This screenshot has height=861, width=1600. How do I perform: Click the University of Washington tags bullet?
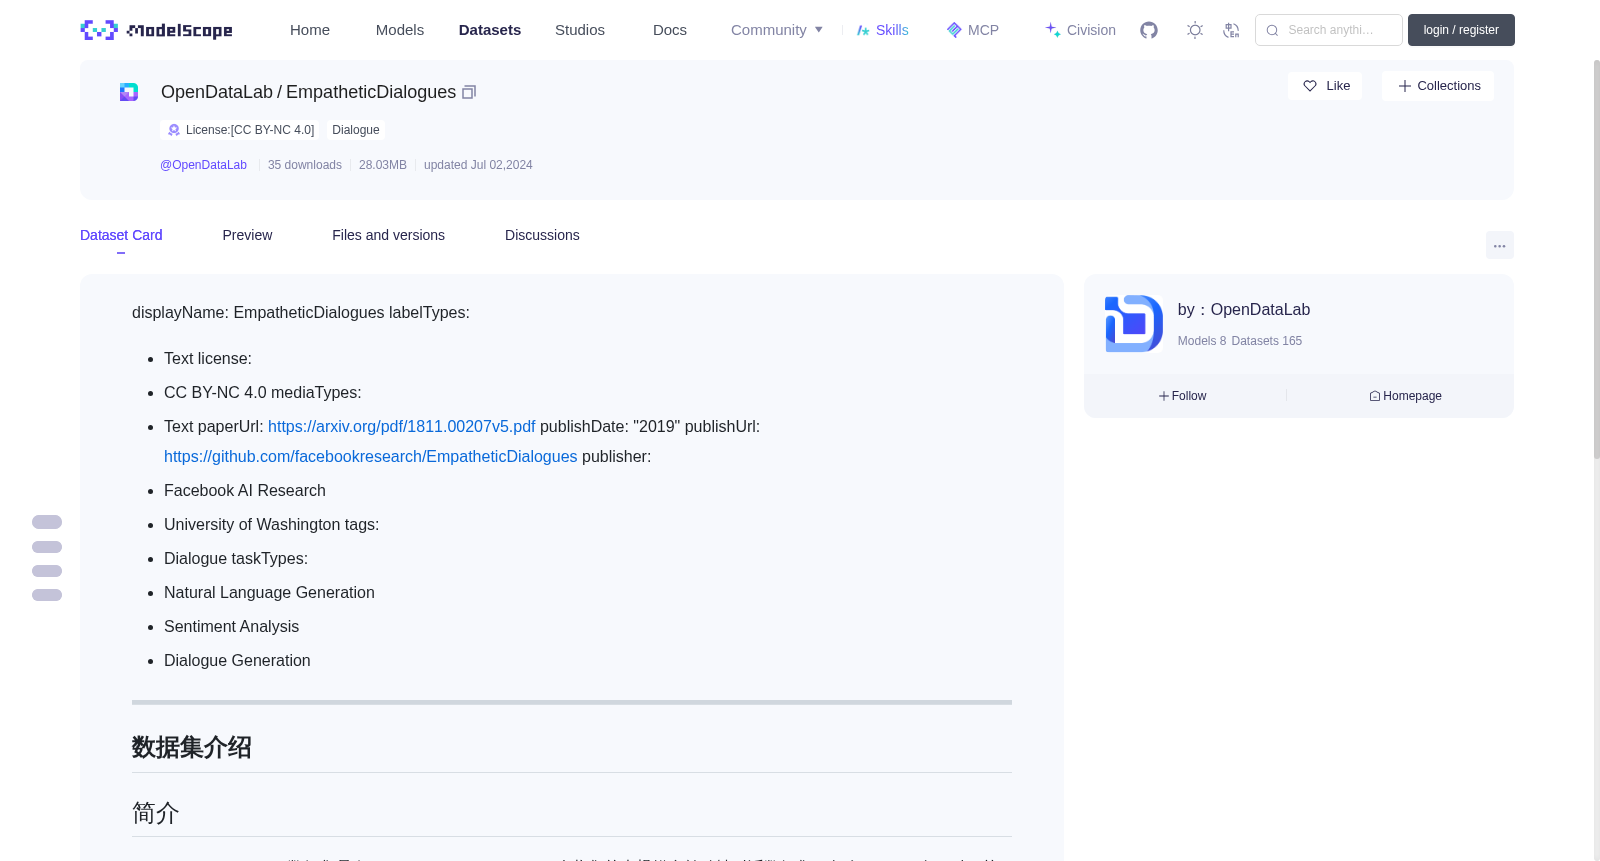pyautogui.click(x=272, y=524)
